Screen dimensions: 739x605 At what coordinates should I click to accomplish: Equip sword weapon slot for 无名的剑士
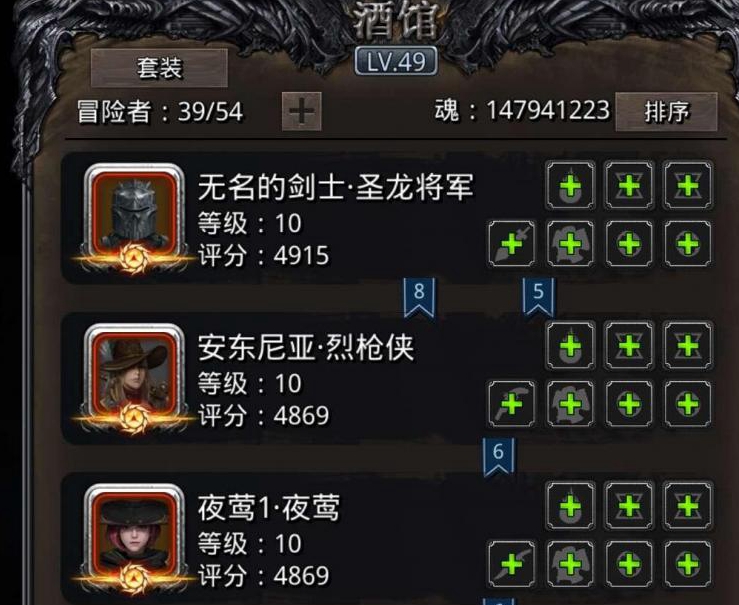coord(512,244)
